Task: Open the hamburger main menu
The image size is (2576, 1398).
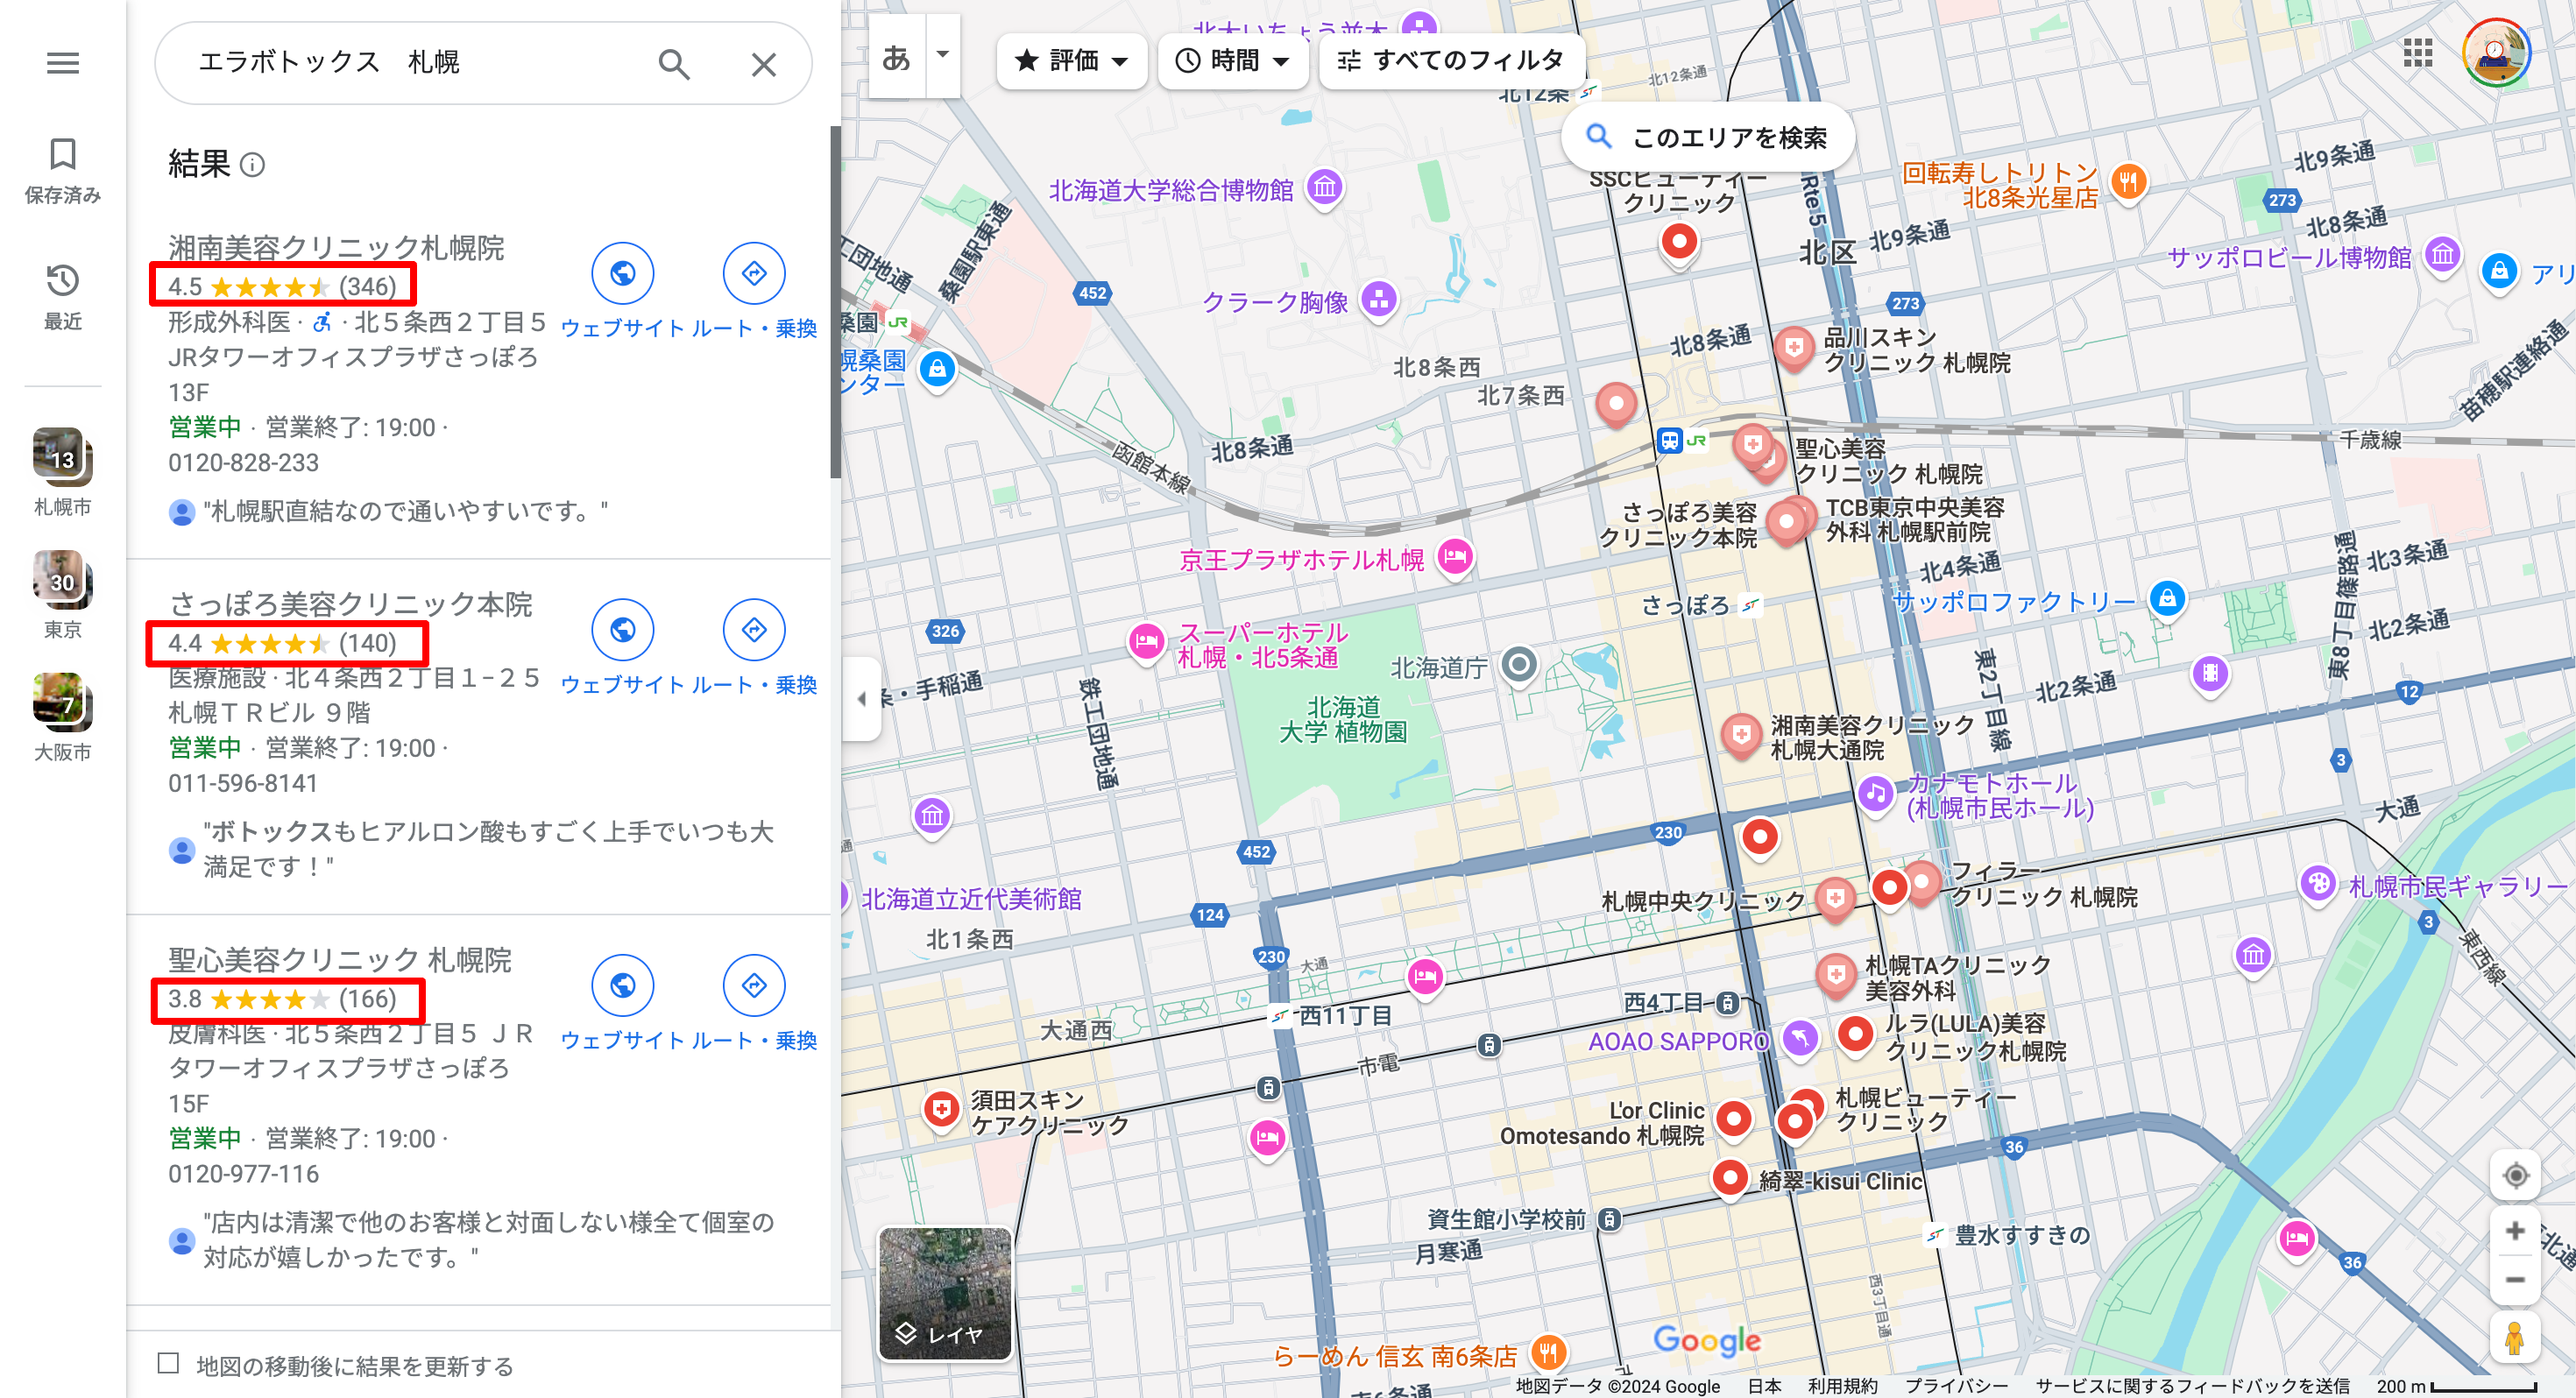Action: point(63,63)
